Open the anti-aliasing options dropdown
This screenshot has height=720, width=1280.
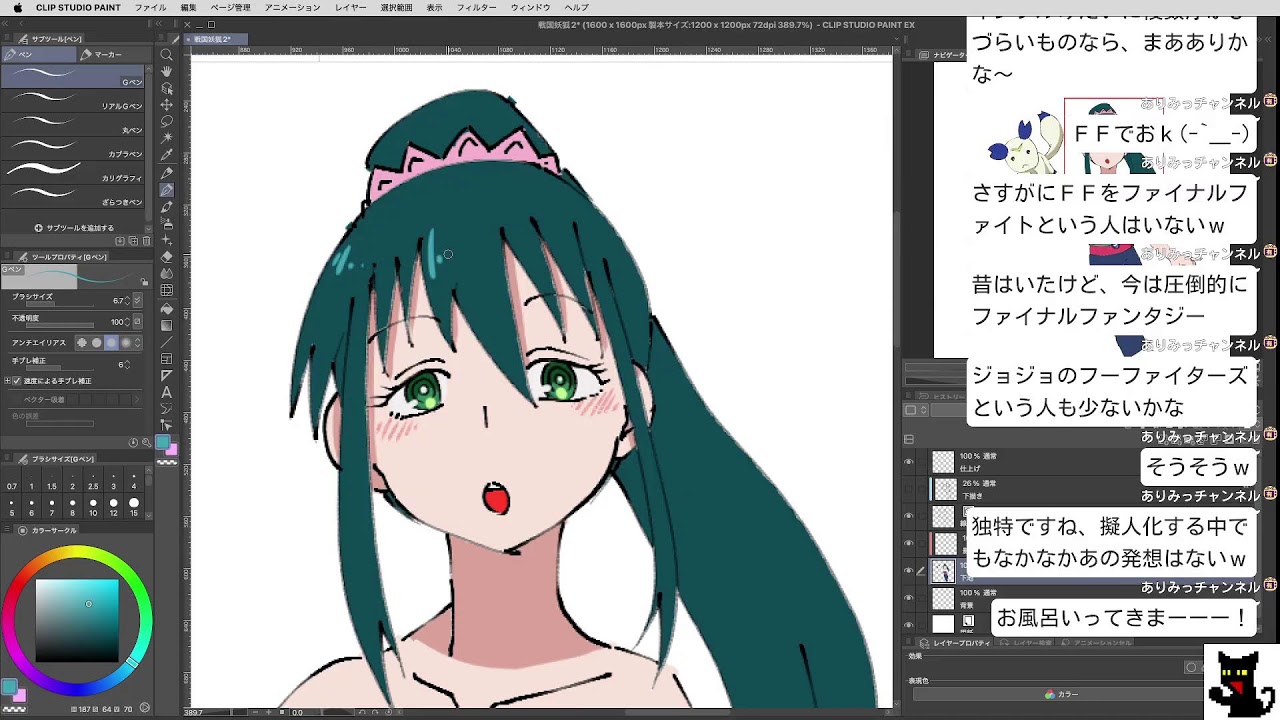138,342
